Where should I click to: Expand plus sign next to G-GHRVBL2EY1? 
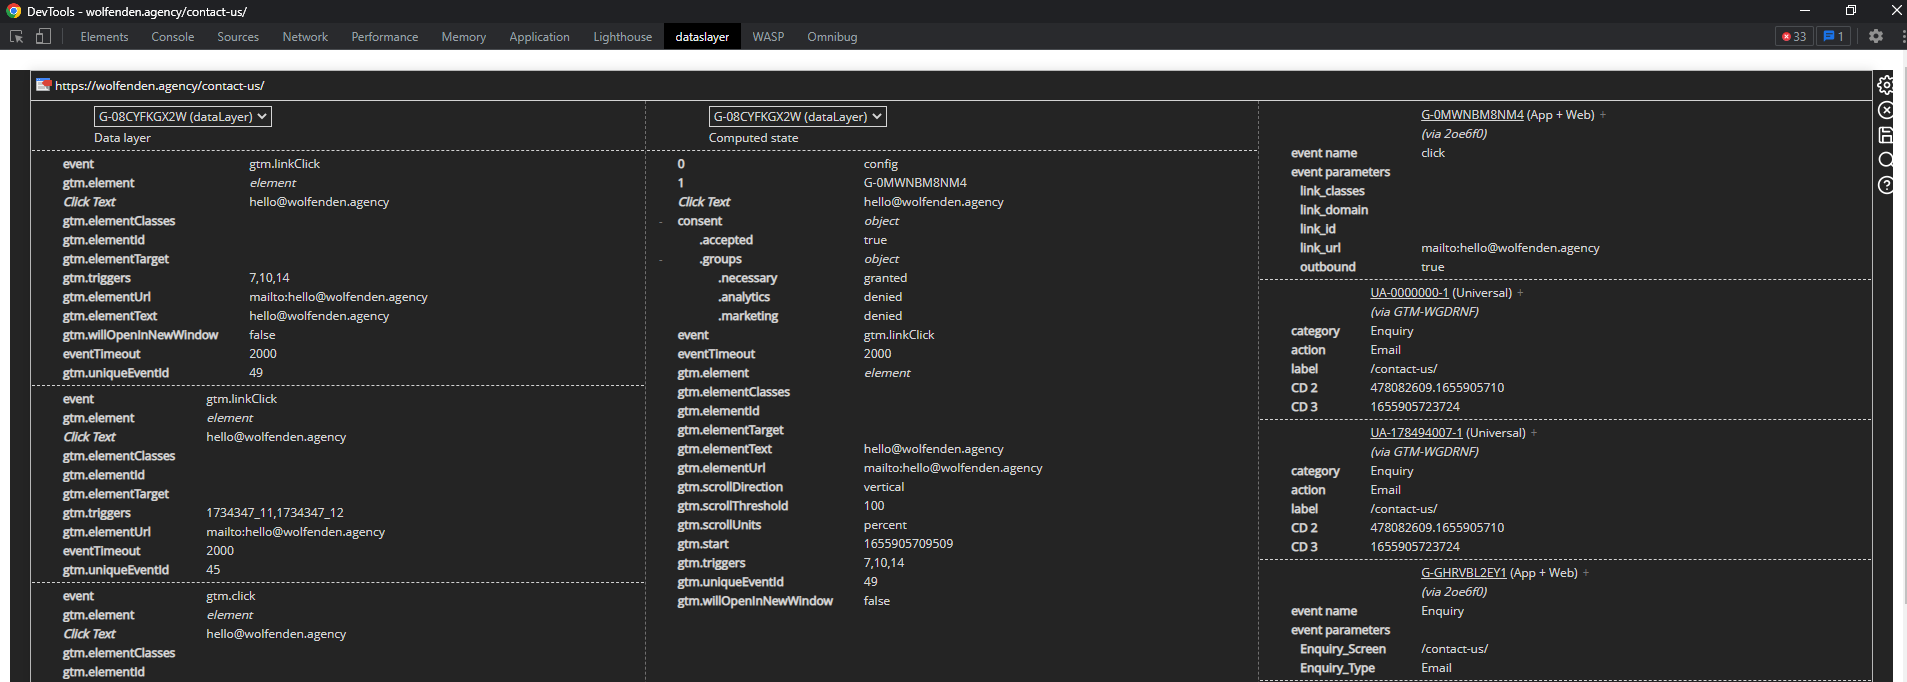tap(1586, 573)
